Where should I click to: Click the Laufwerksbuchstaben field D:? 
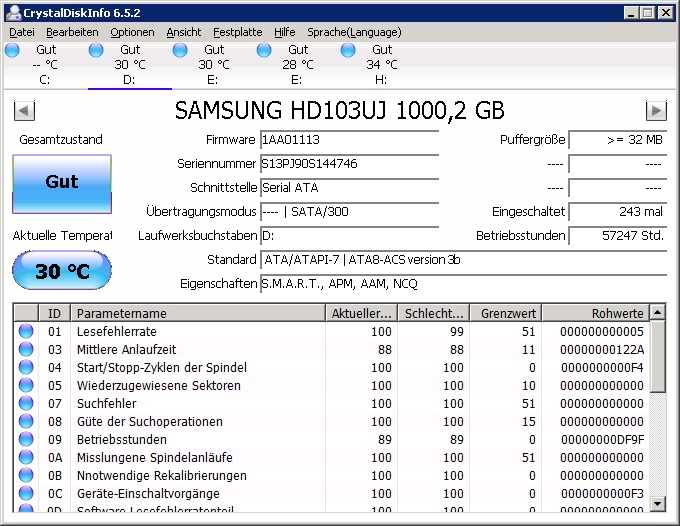point(350,235)
